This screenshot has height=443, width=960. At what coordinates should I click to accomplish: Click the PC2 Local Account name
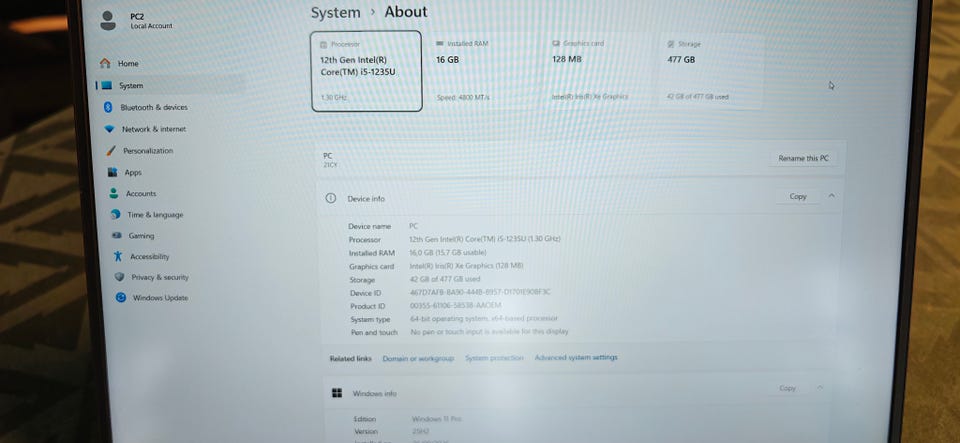(151, 21)
